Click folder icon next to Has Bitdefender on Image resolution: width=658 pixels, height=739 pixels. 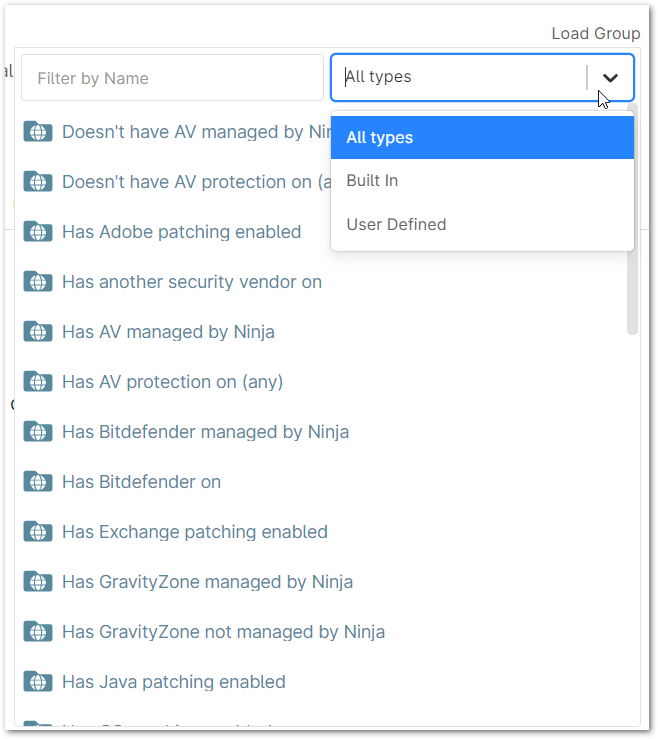(38, 482)
